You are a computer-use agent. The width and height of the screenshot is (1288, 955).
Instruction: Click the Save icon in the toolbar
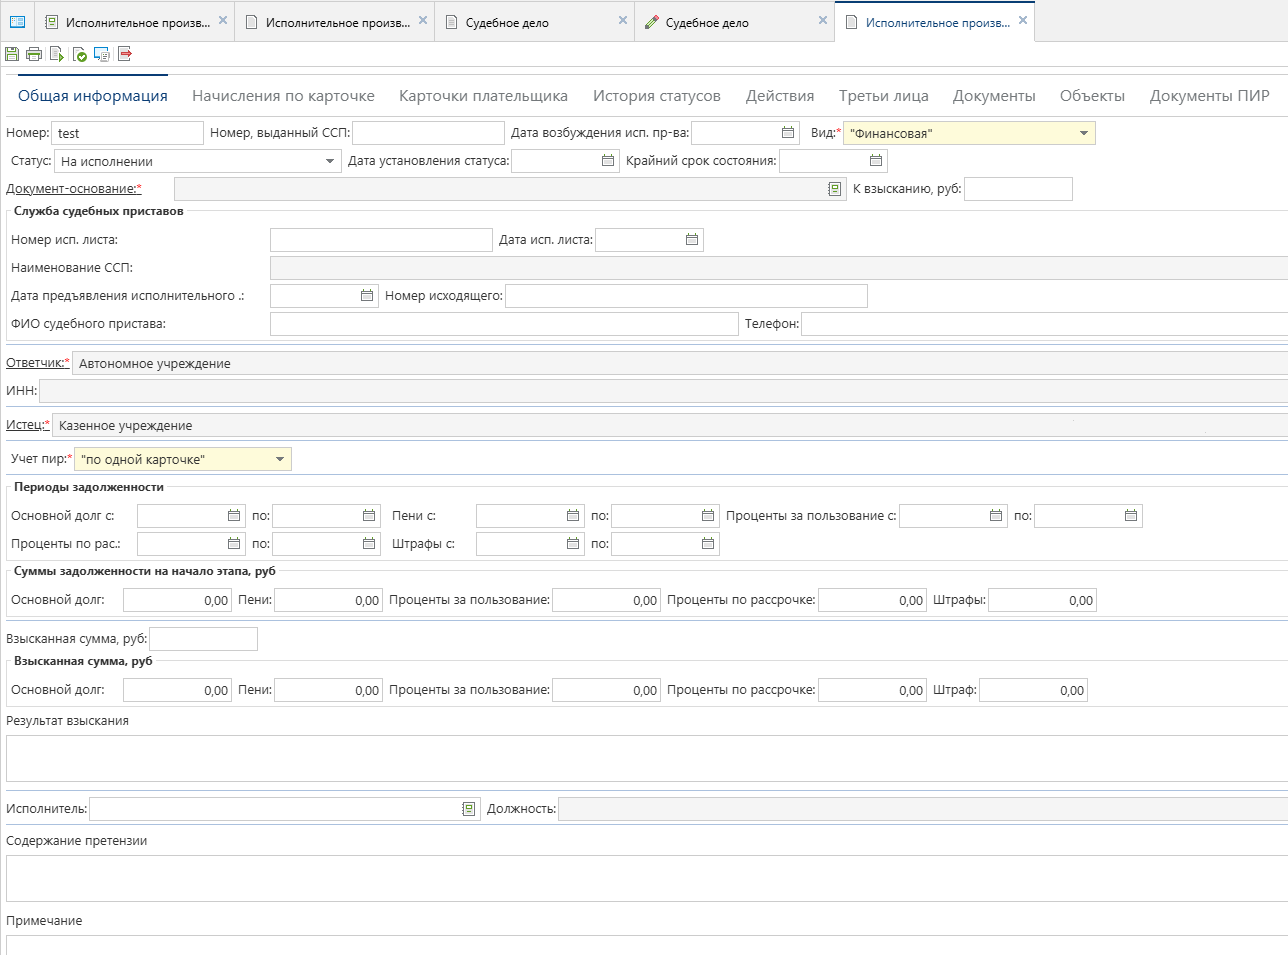(12, 54)
